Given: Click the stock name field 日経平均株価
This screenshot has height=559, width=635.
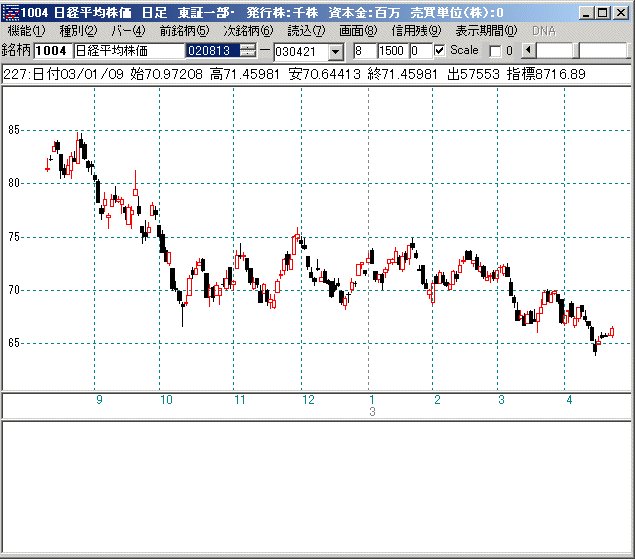Looking at the screenshot, I should tap(129, 51).
